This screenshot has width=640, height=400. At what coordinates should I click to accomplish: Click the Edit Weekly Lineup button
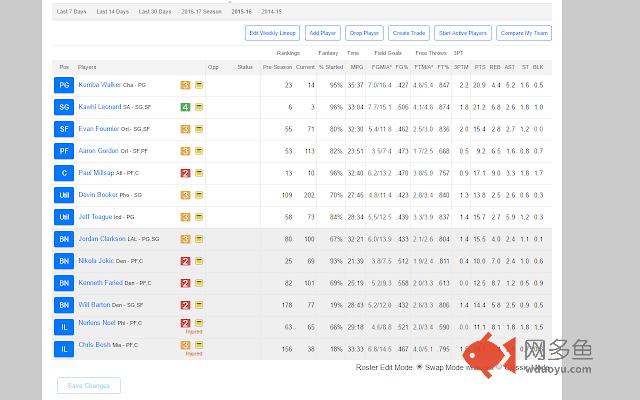272,33
